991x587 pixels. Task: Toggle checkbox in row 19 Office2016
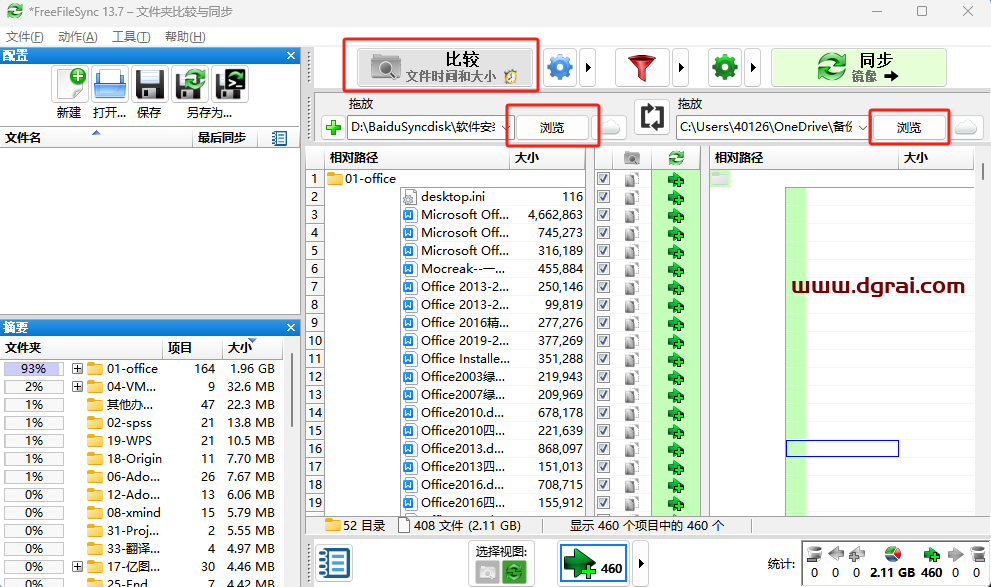604,503
